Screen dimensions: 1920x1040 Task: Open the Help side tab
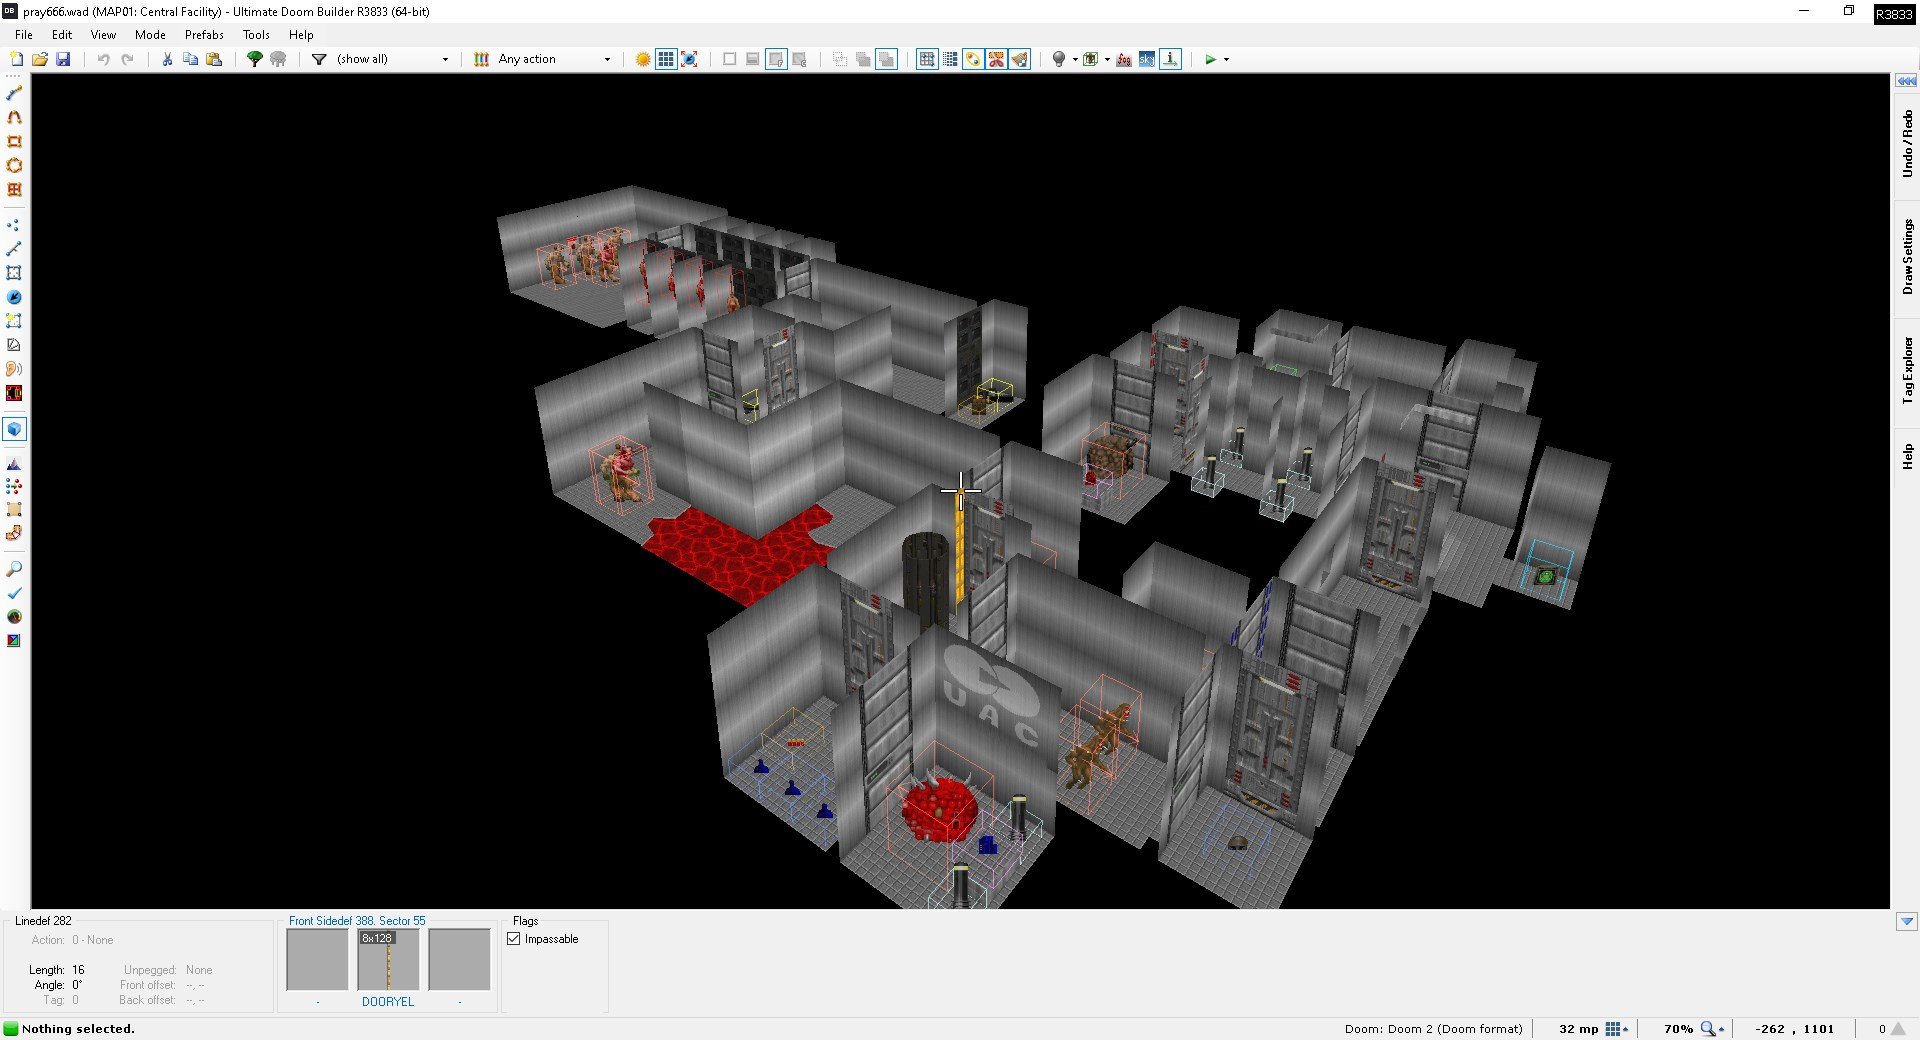[x=1907, y=456]
